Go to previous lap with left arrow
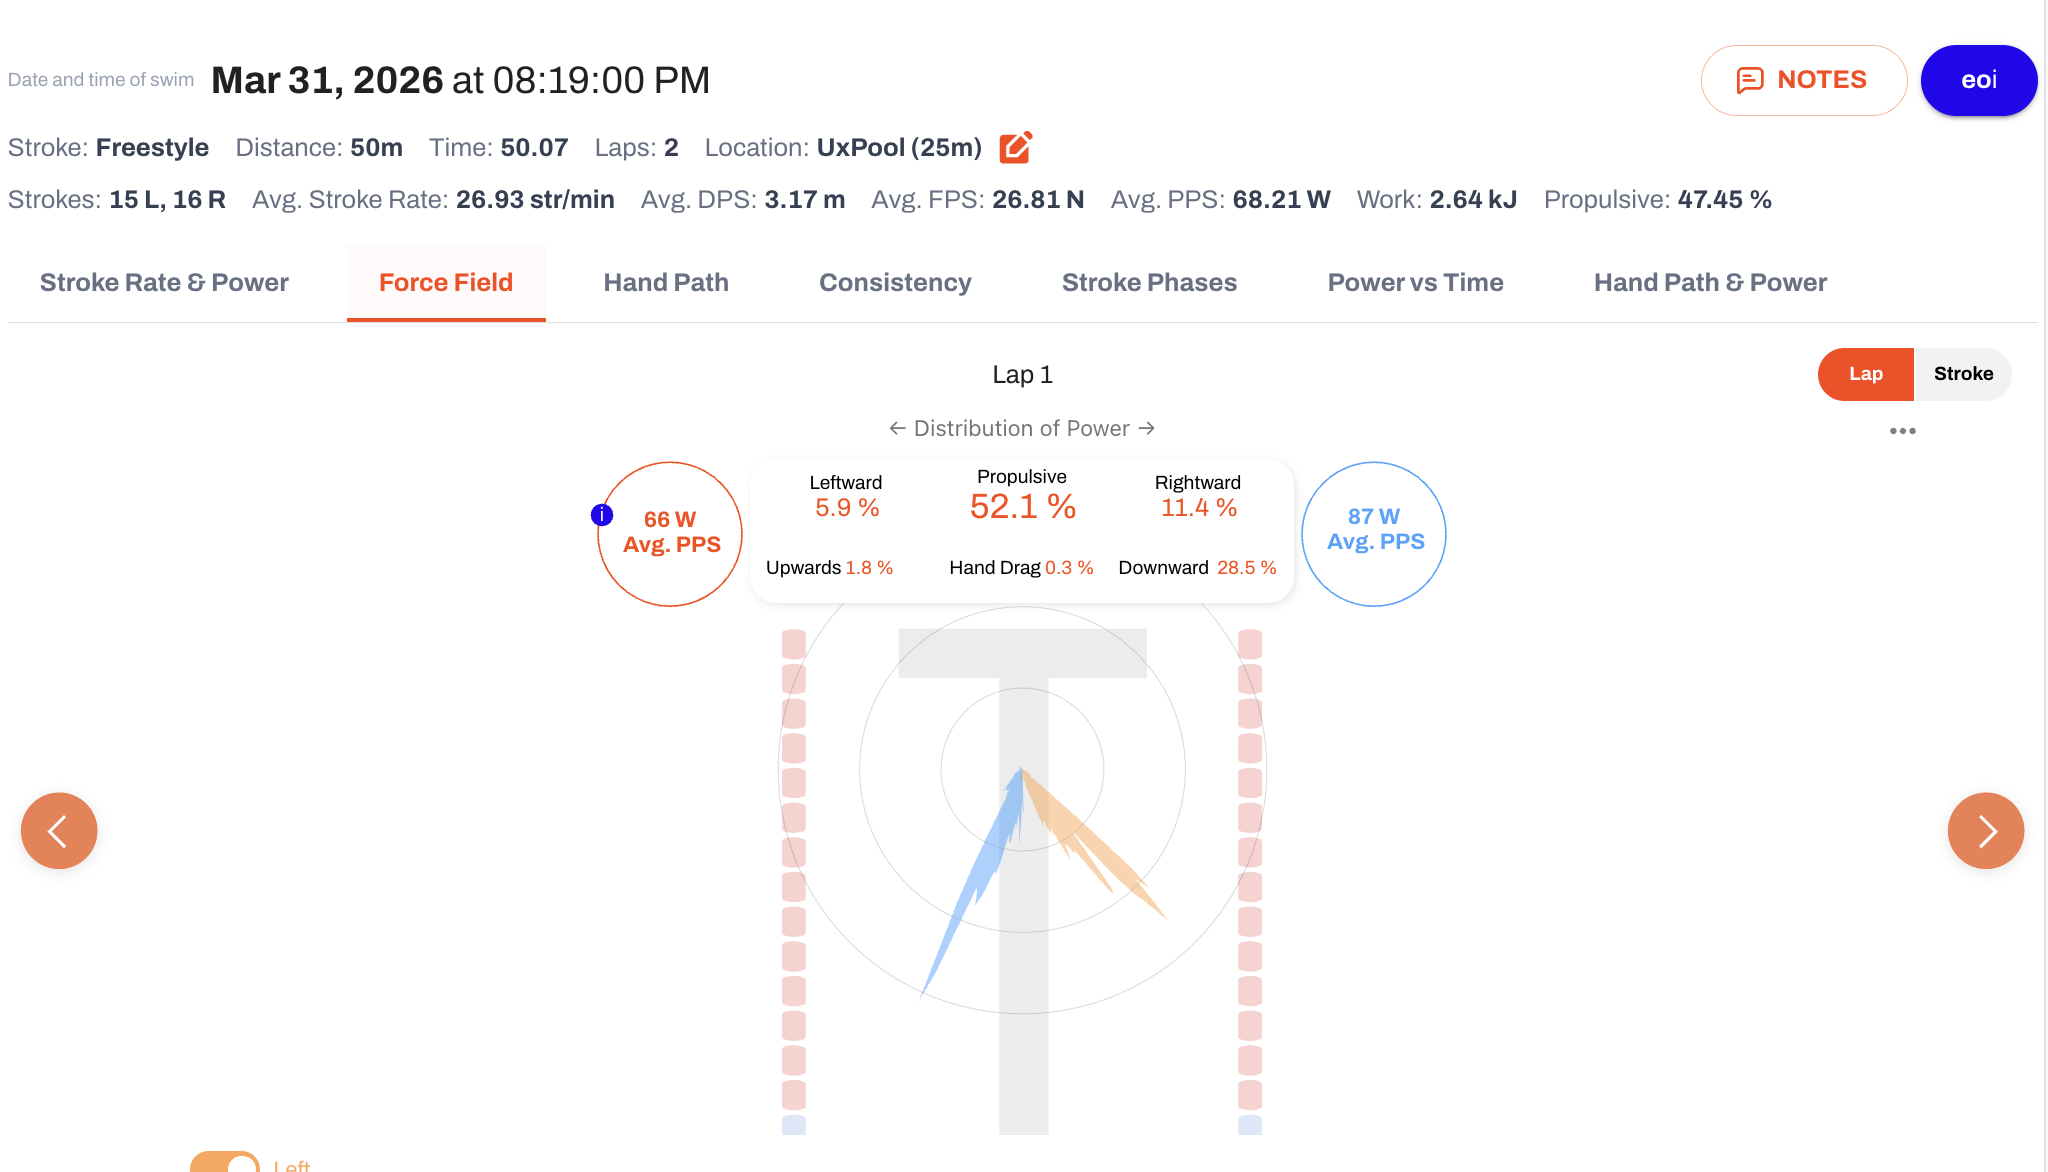This screenshot has height=1172, width=2048. pyautogui.click(x=59, y=831)
